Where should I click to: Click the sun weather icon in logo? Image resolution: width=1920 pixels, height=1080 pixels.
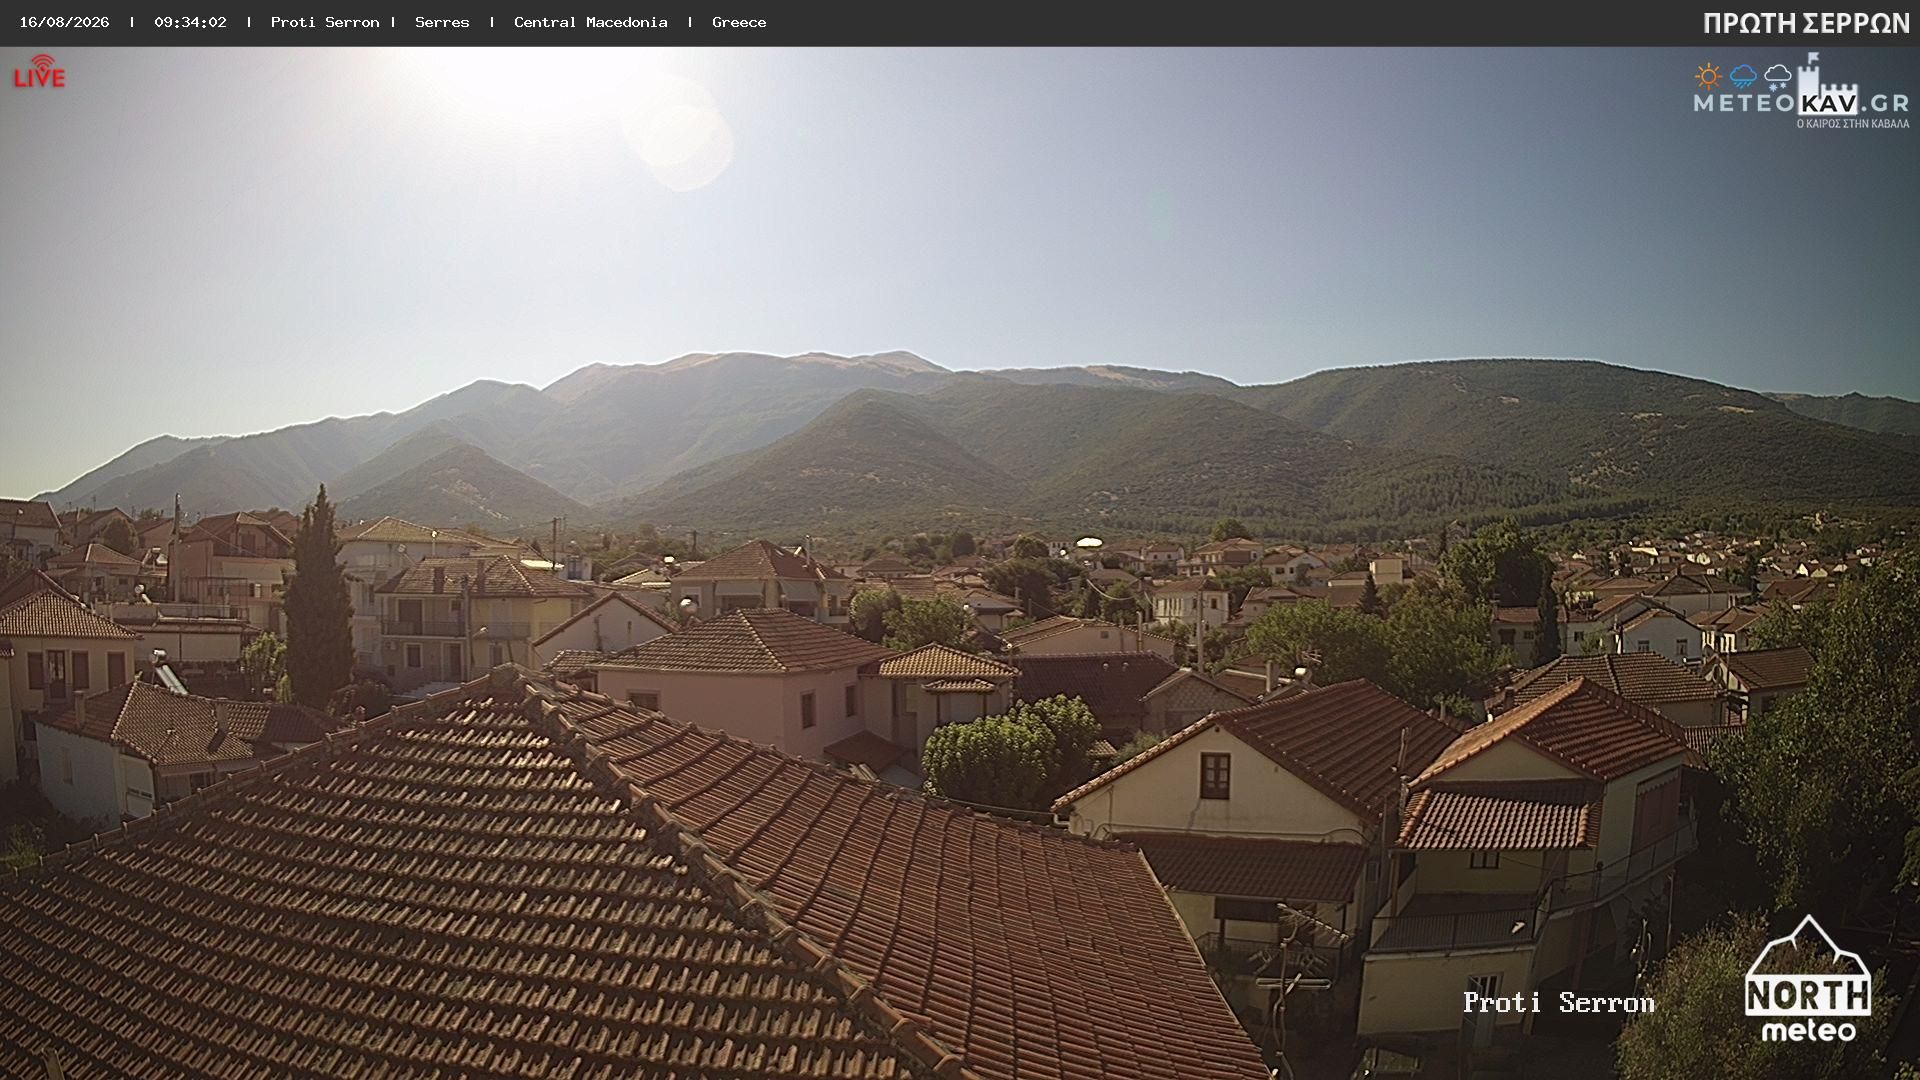[1708, 76]
